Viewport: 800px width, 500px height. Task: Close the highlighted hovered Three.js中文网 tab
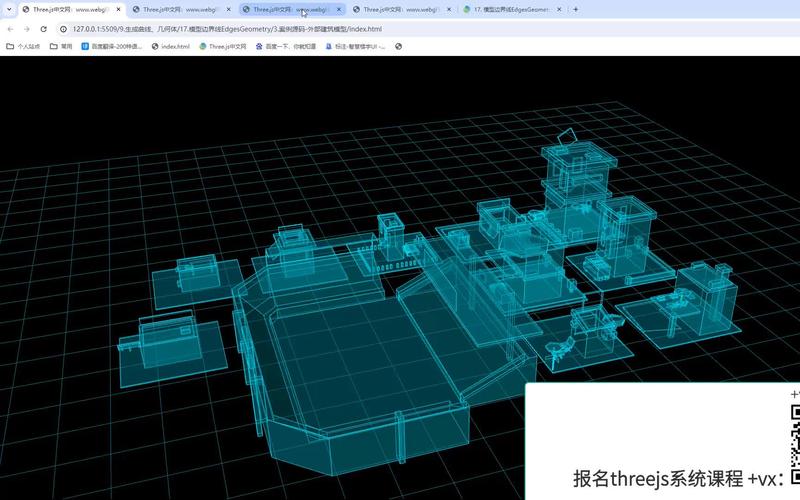click(339, 9)
